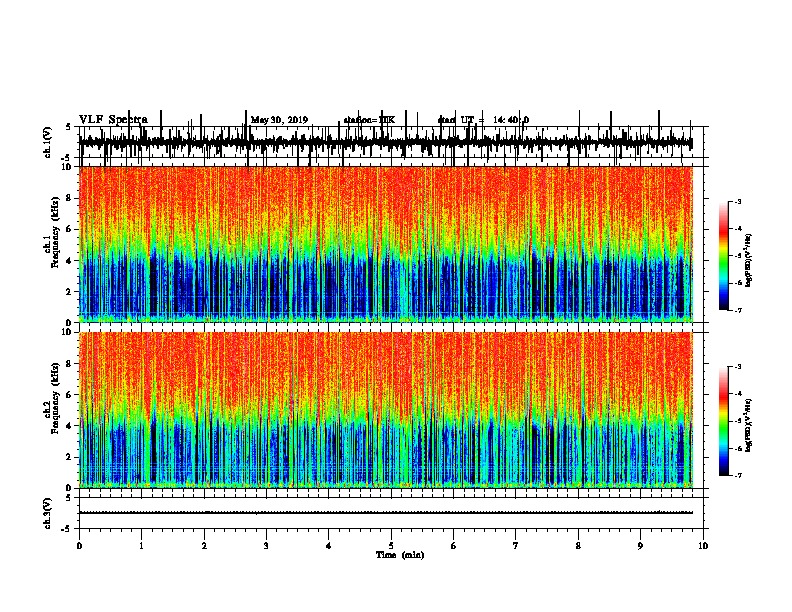Click the ch.2 spectrogram color scale bar

724,421
